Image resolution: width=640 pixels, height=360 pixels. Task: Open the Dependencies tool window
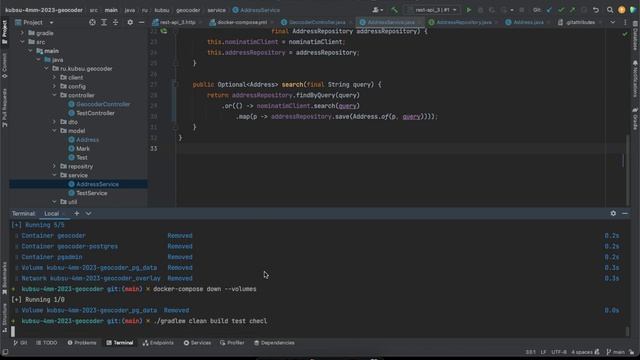[274, 343]
